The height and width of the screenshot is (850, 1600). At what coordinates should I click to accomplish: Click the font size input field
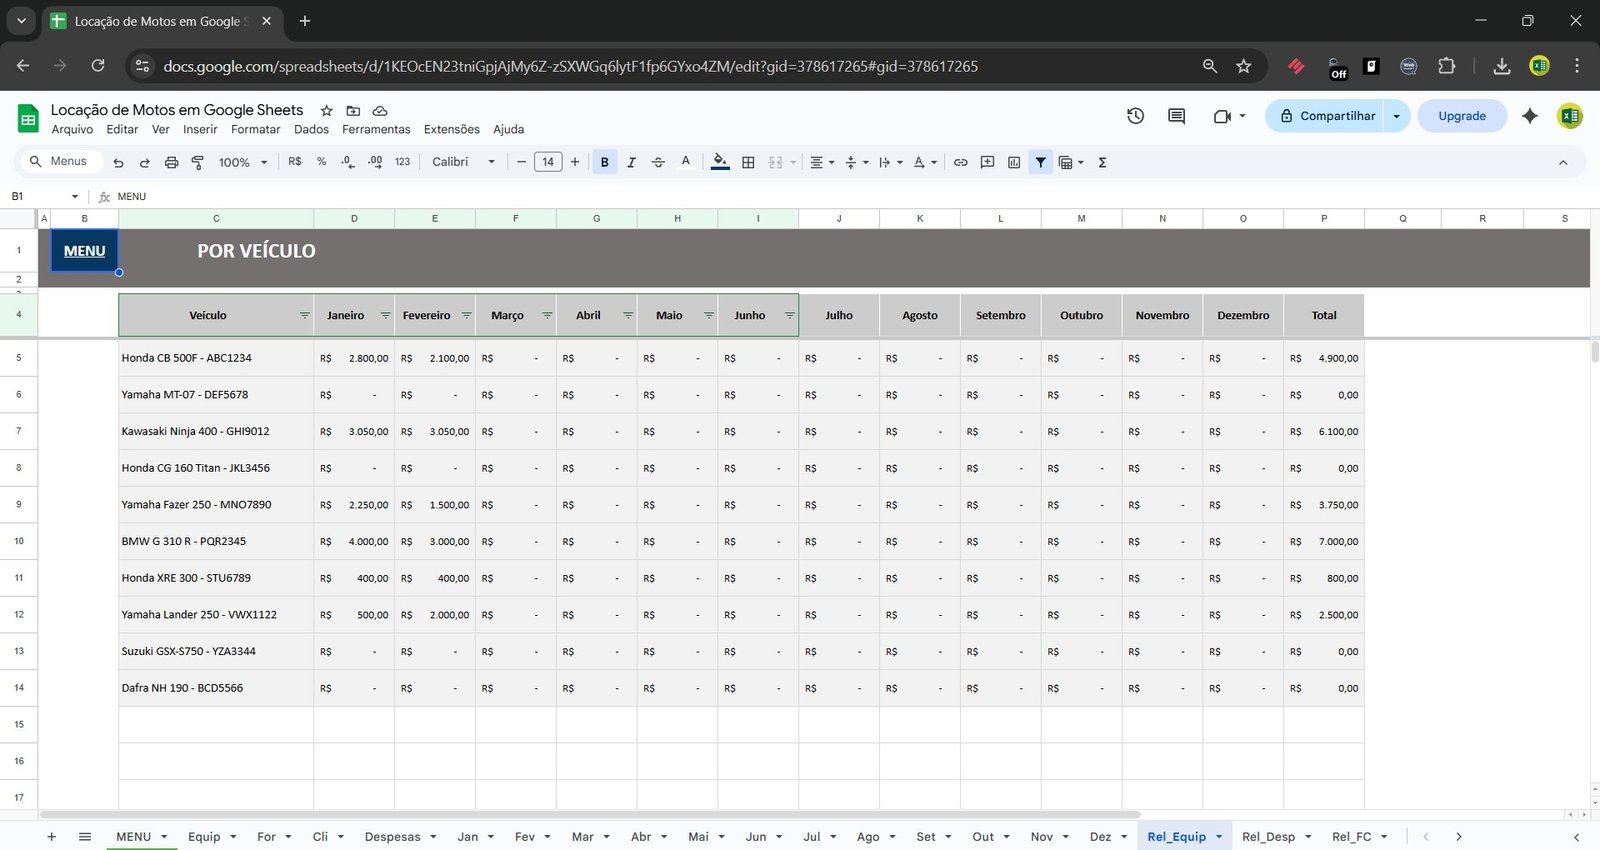click(548, 162)
